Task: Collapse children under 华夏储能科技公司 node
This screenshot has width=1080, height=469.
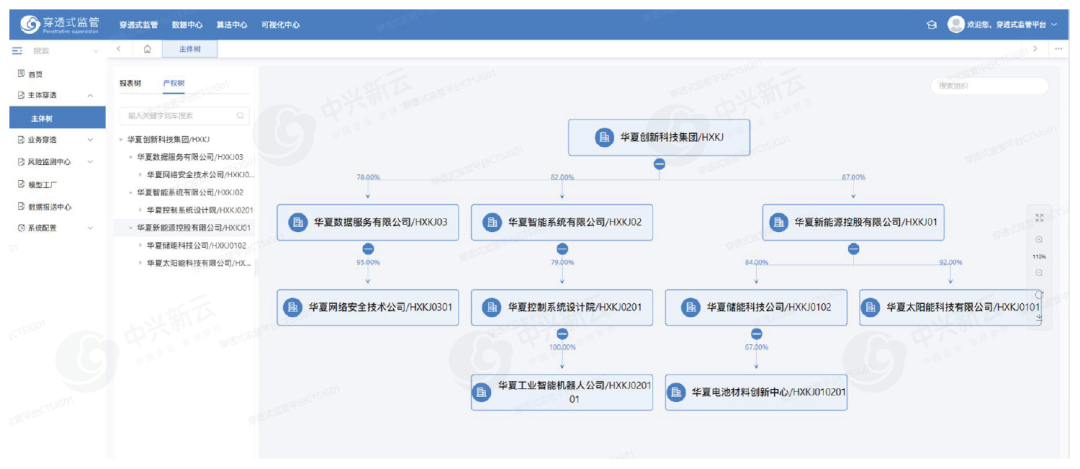Action: 756,333
